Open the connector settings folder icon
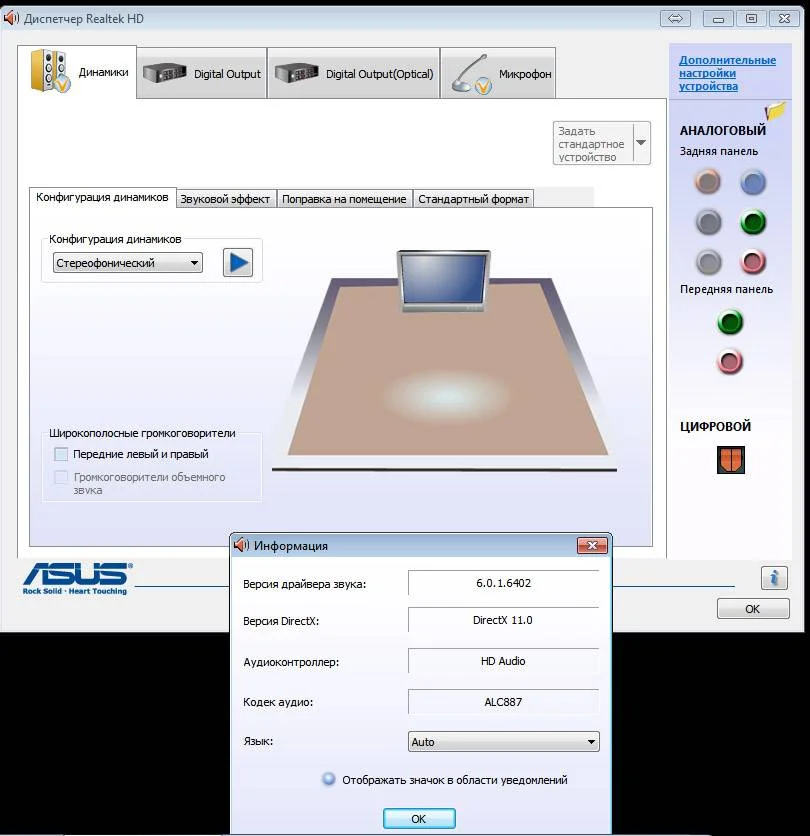This screenshot has height=836, width=810. (775, 110)
